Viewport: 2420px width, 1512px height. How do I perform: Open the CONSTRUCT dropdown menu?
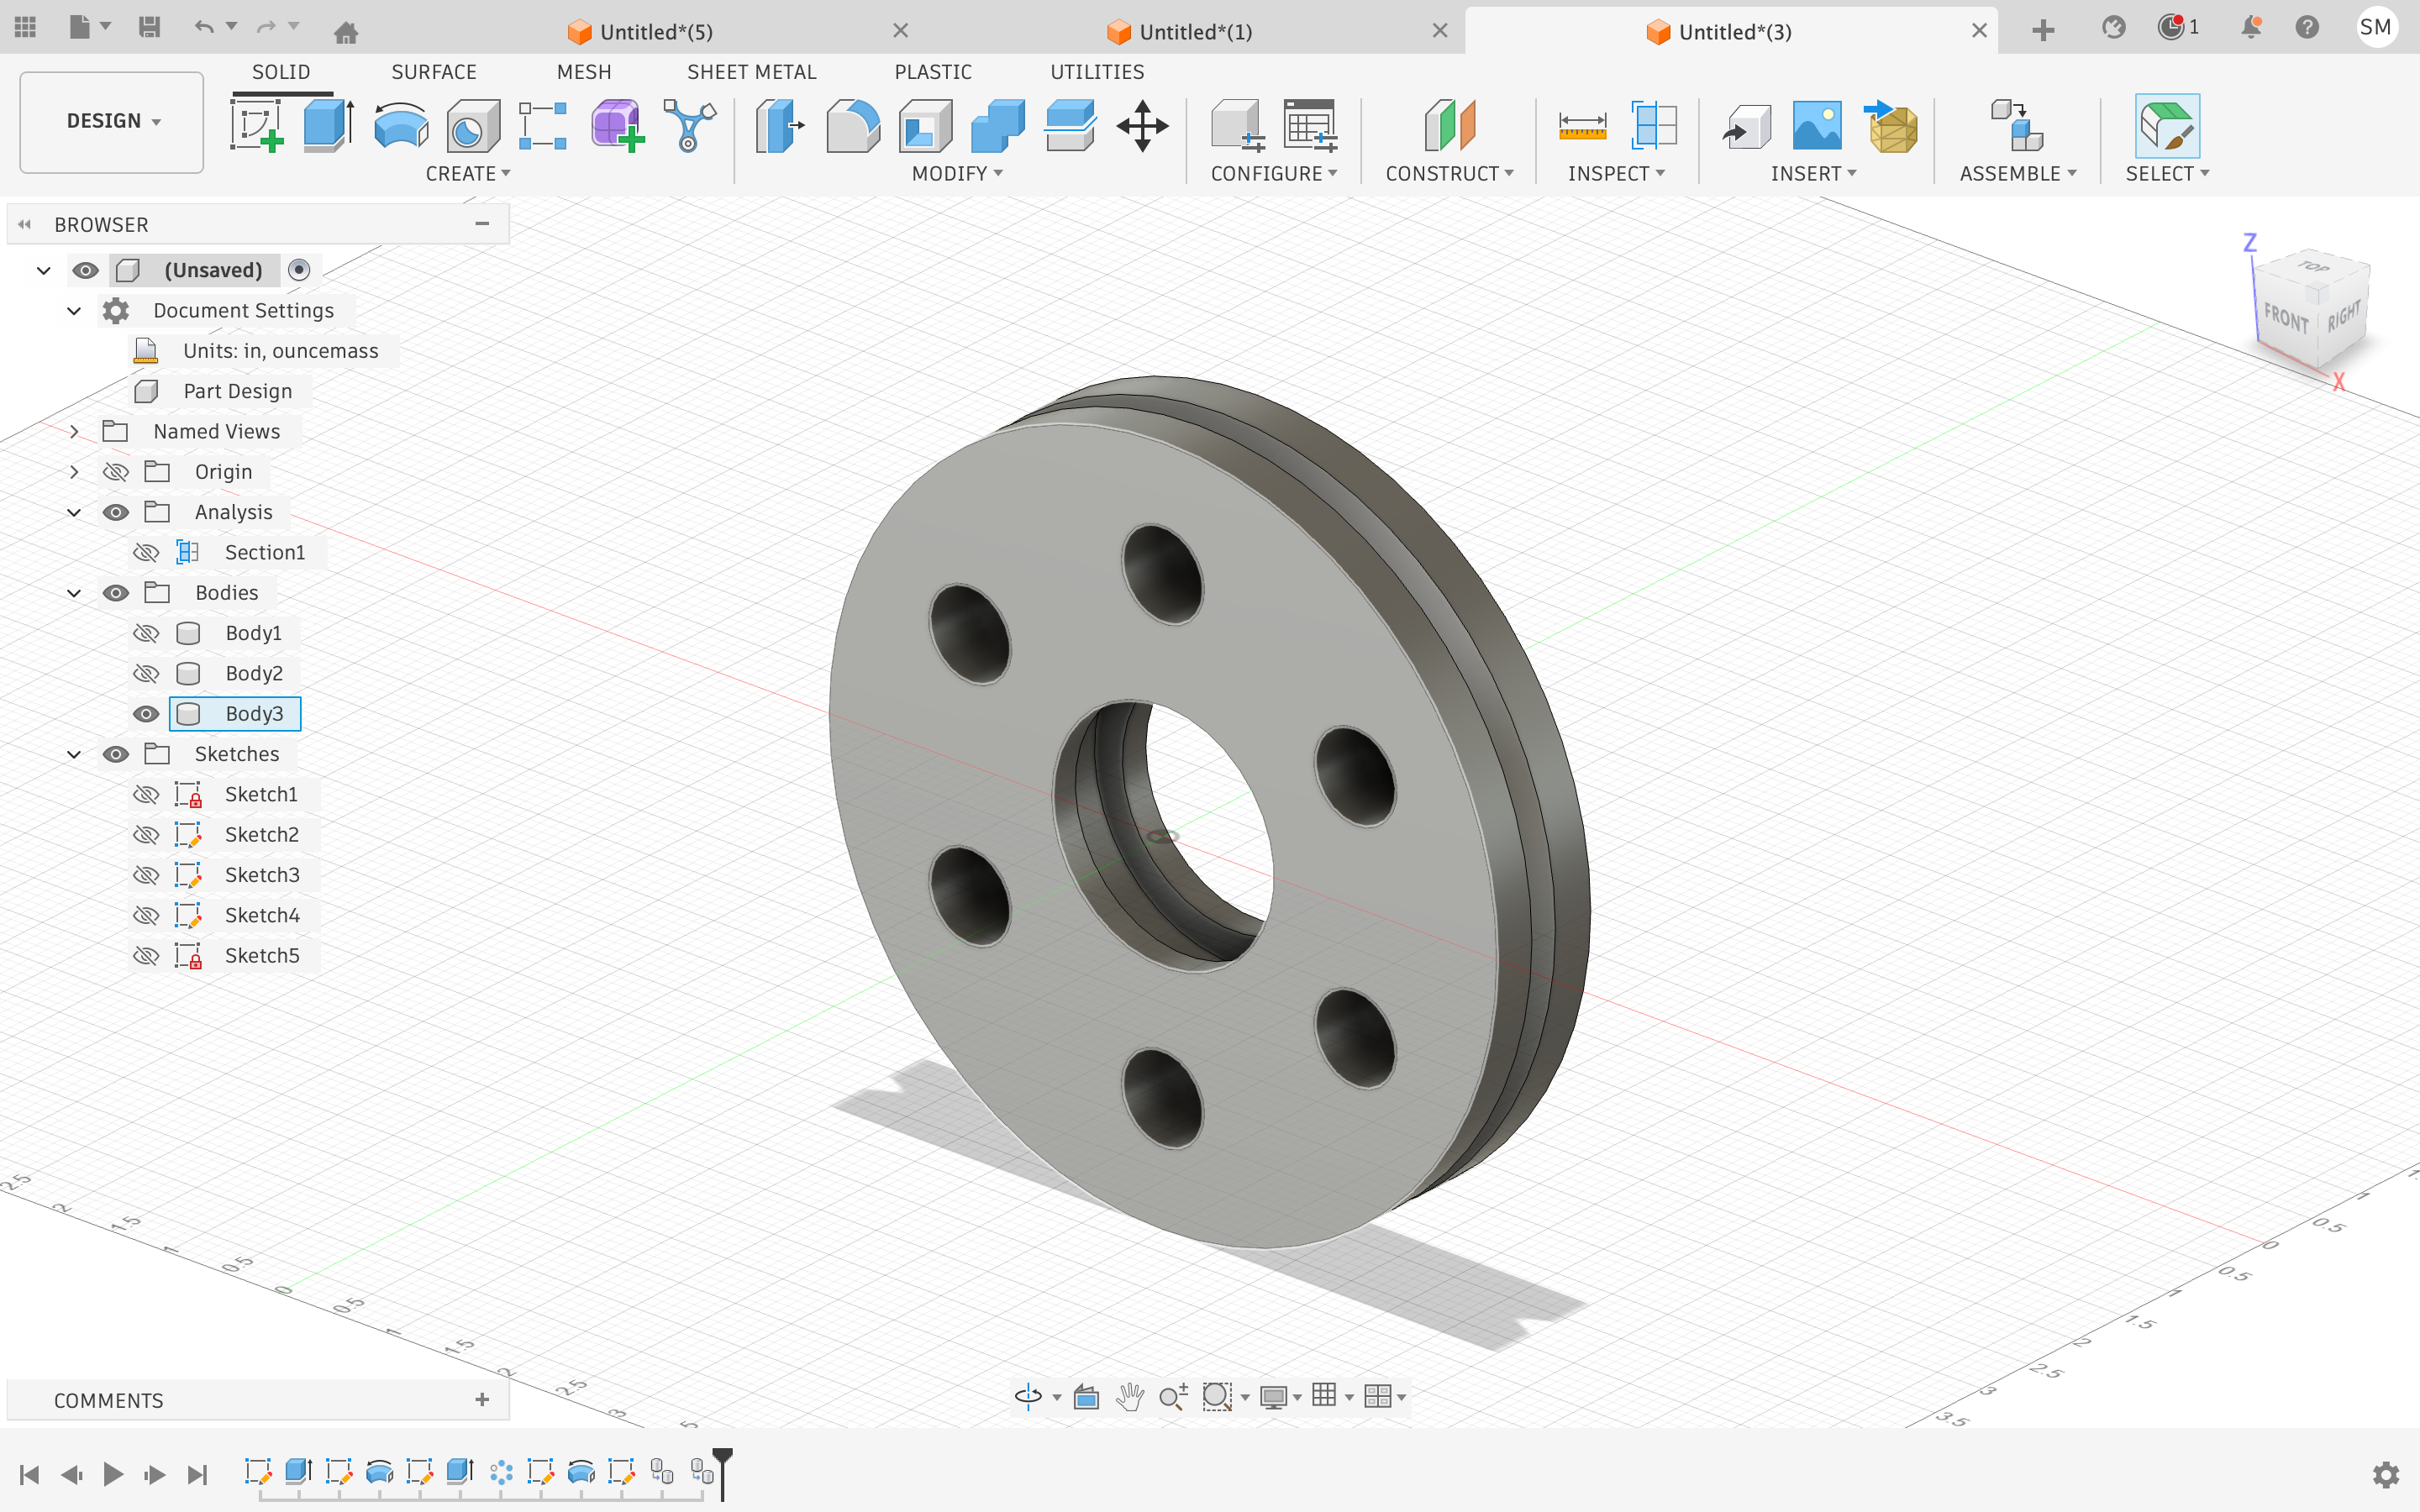(x=1449, y=174)
